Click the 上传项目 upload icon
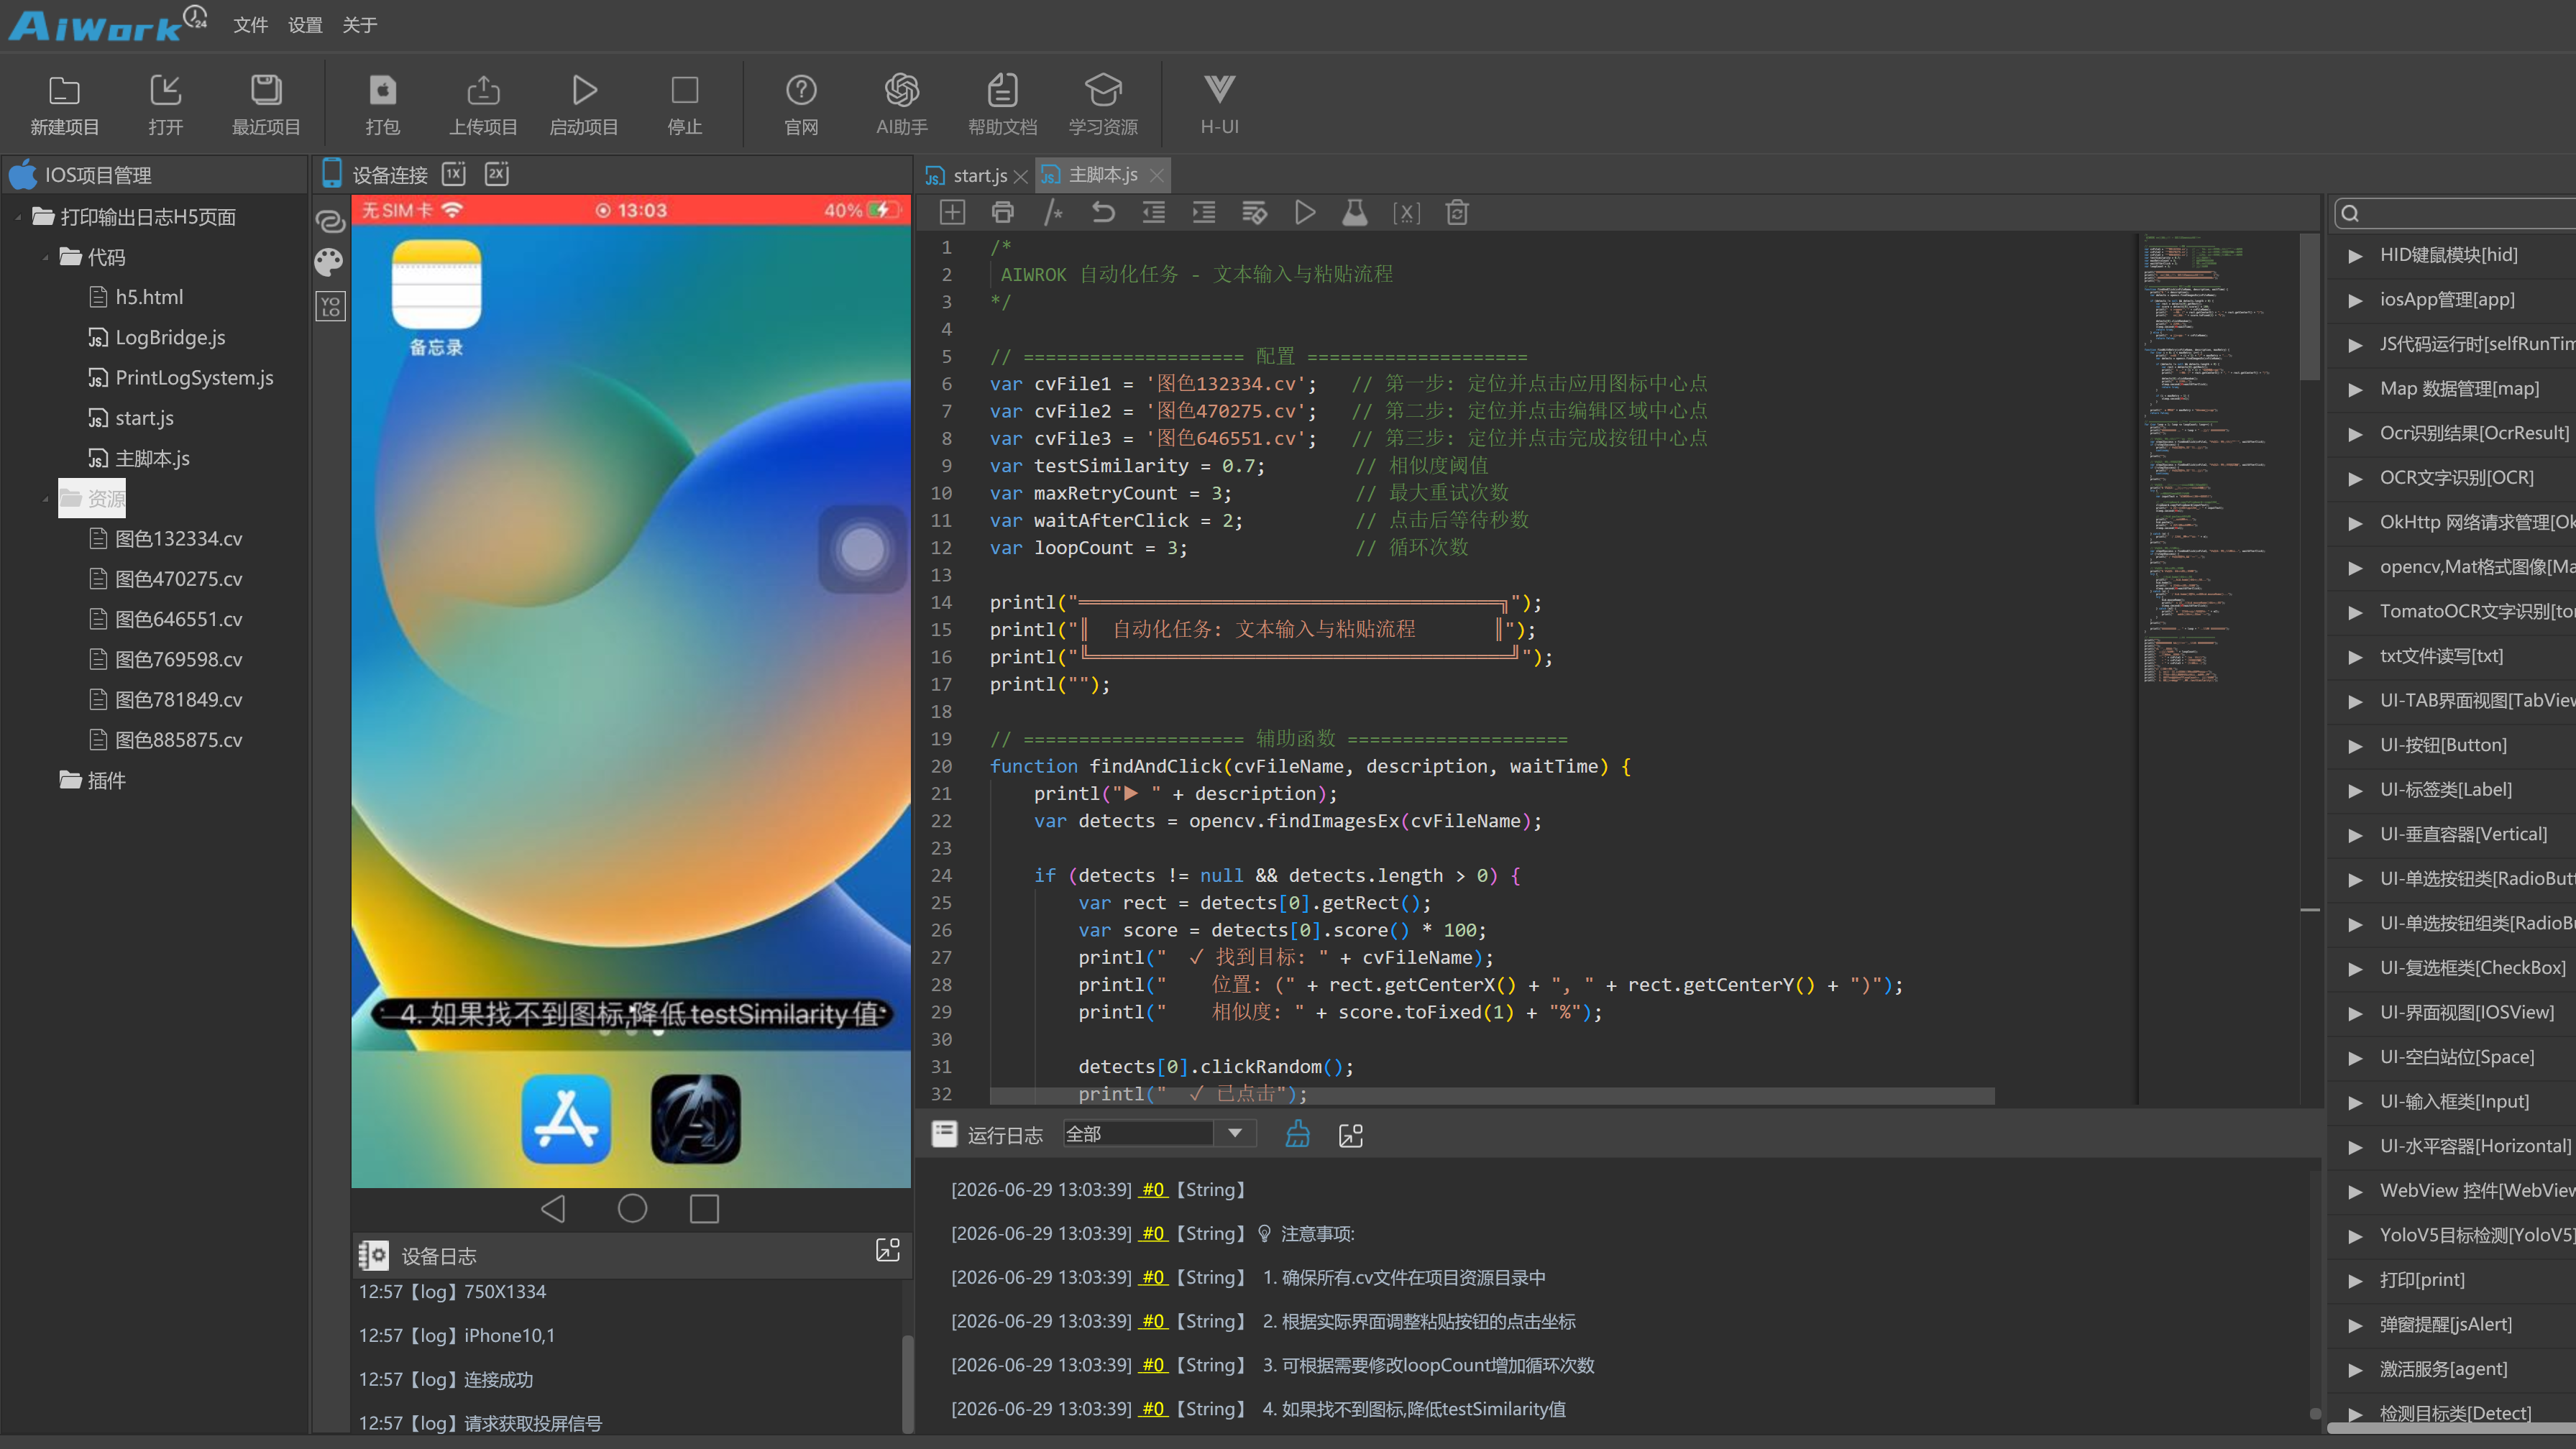 [x=483, y=104]
